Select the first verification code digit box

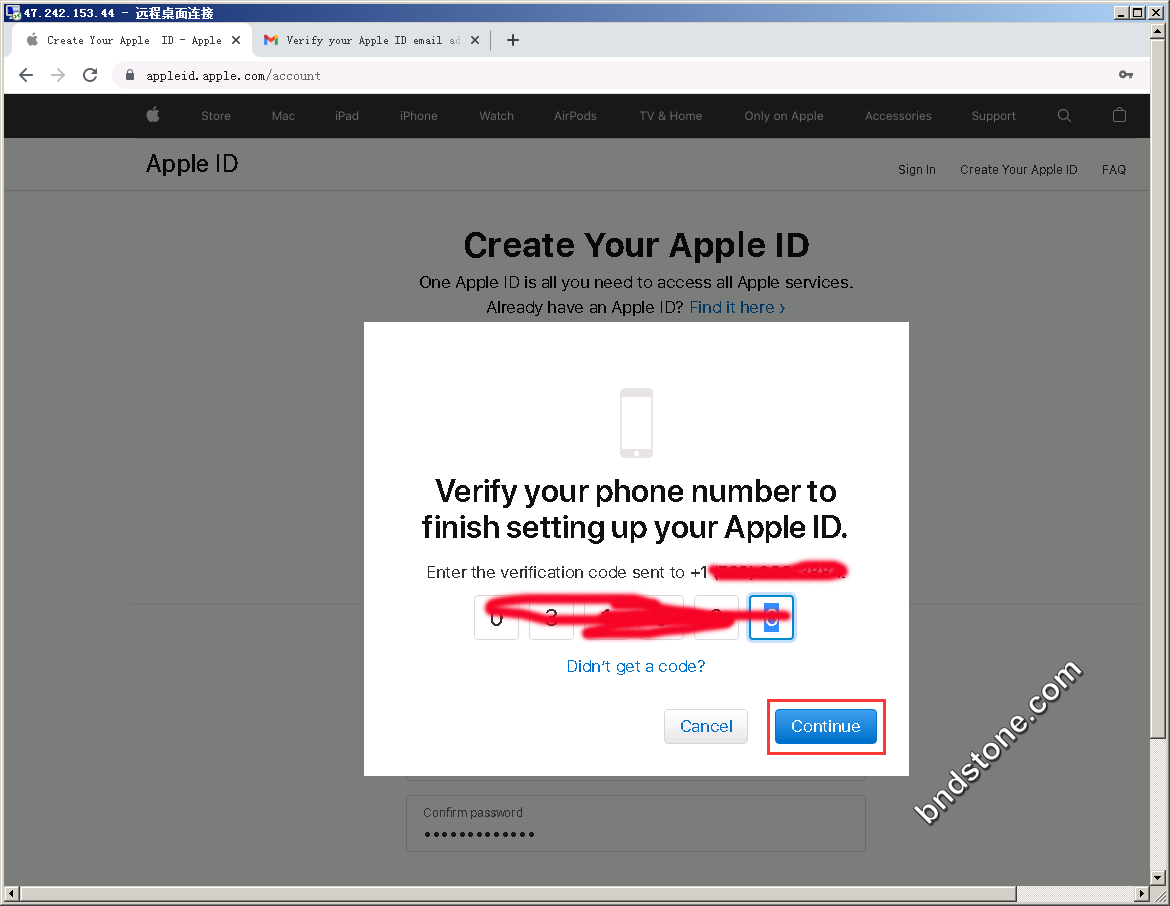[496, 617]
